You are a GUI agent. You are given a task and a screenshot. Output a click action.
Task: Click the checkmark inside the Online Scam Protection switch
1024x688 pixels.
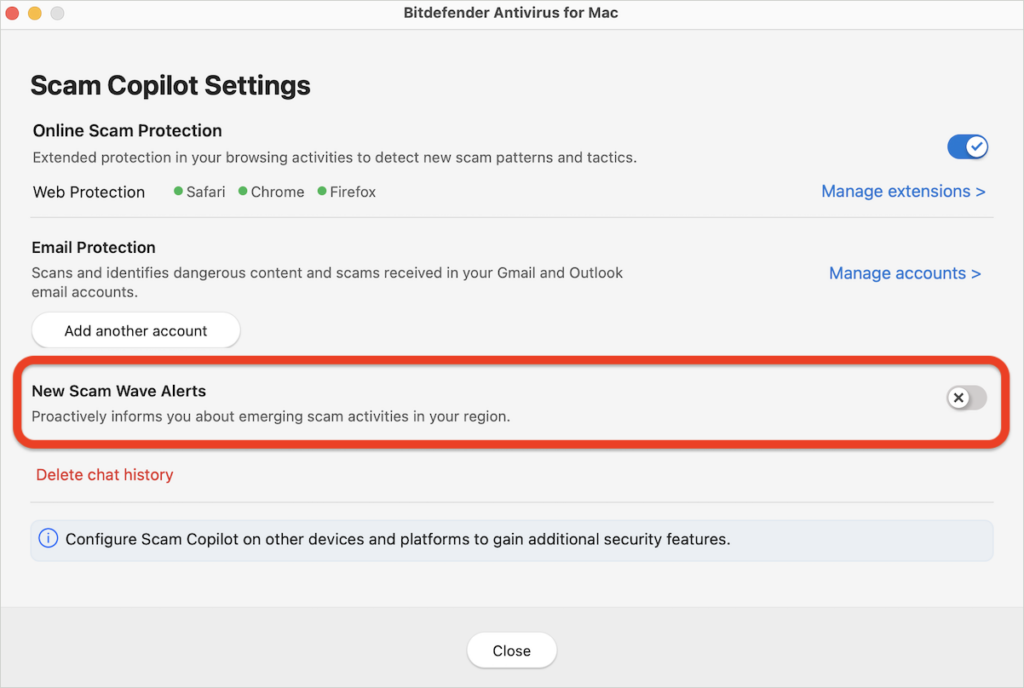click(976, 146)
